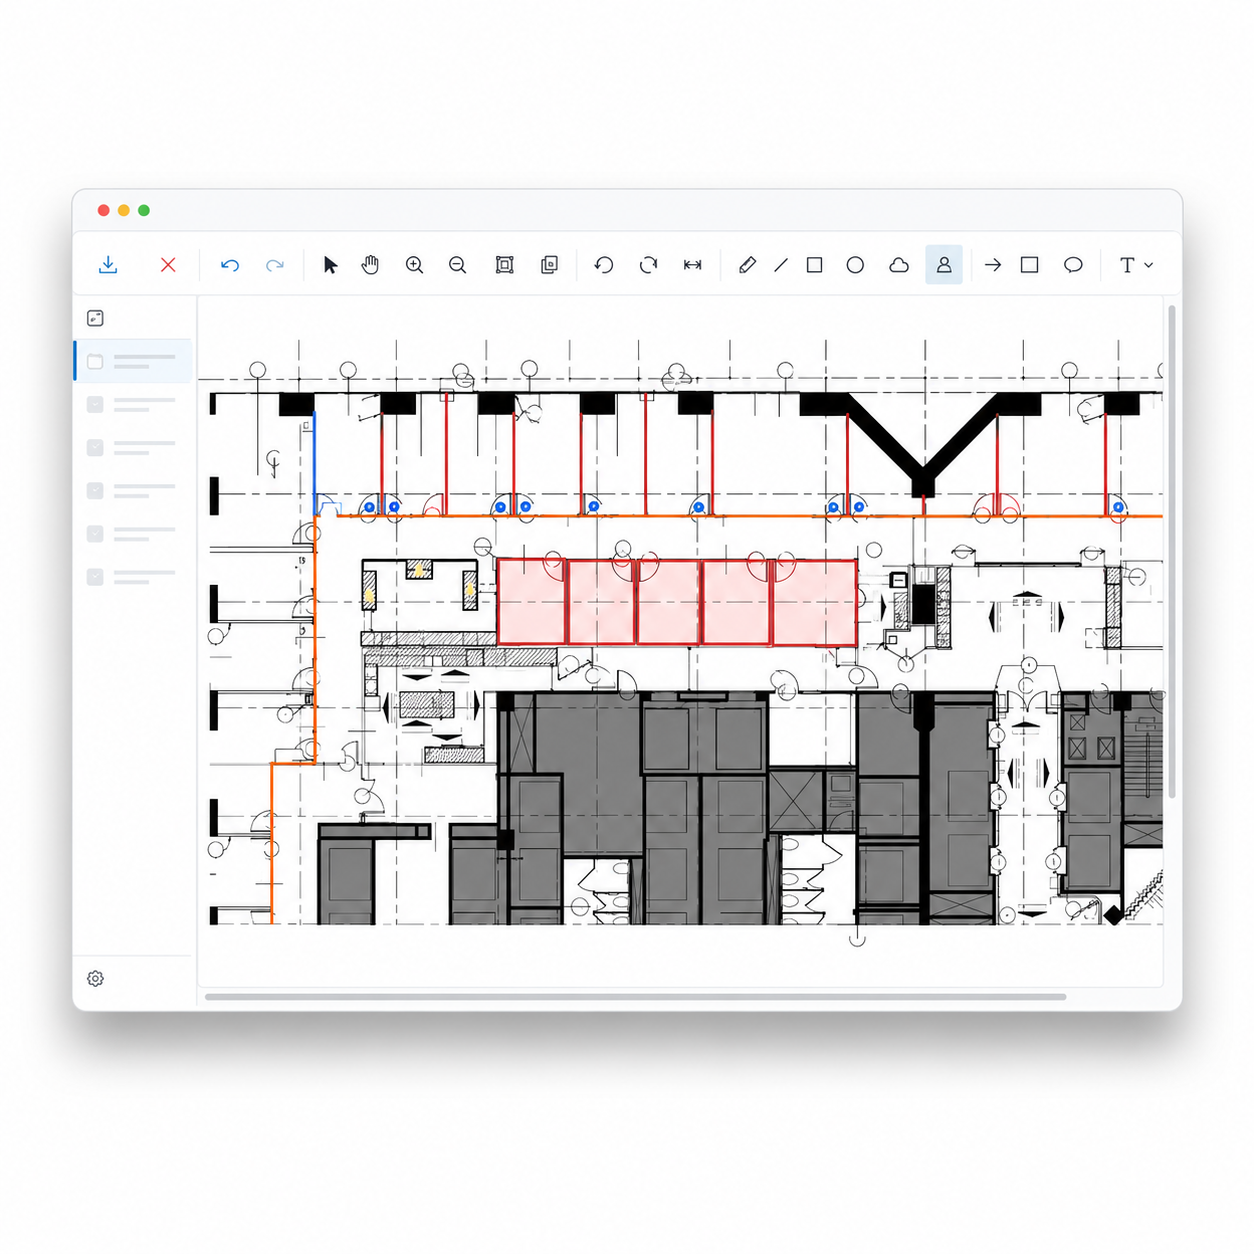Viewport: 1254px width, 1254px height.
Task: Zoom in with the magnifier plus
Action: (x=414, y=265)
